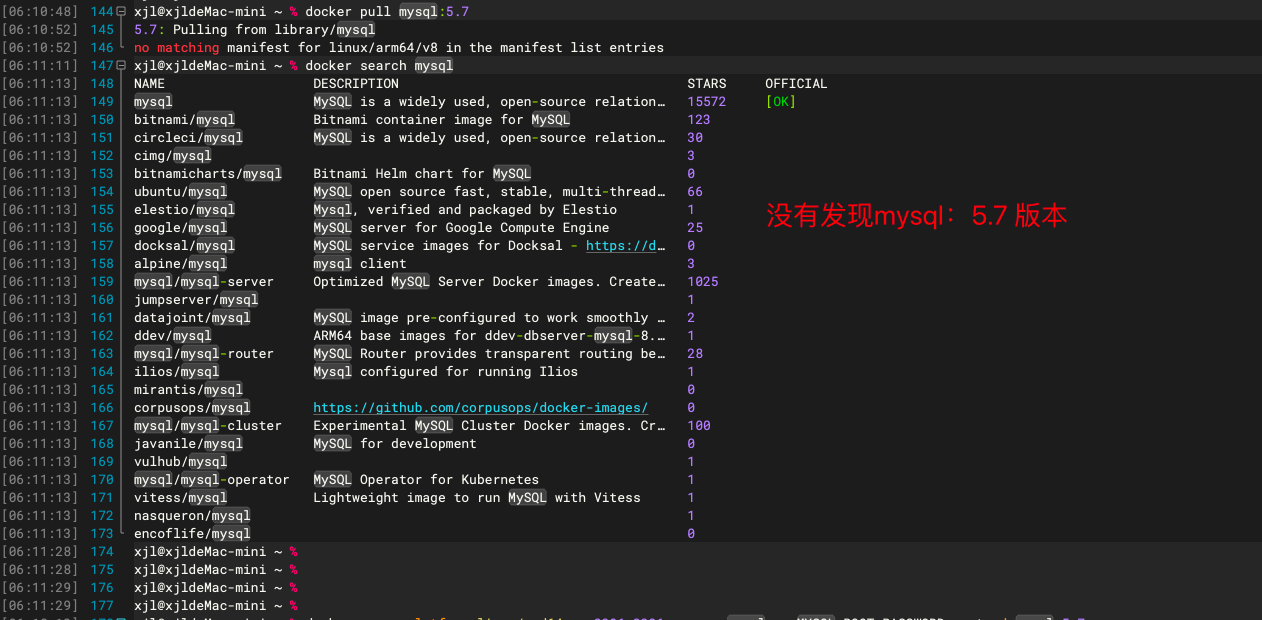Screen dimensions: 1262x620
Task: Click the 'docker search mysql' command text
Action: (x=379, y=66)
